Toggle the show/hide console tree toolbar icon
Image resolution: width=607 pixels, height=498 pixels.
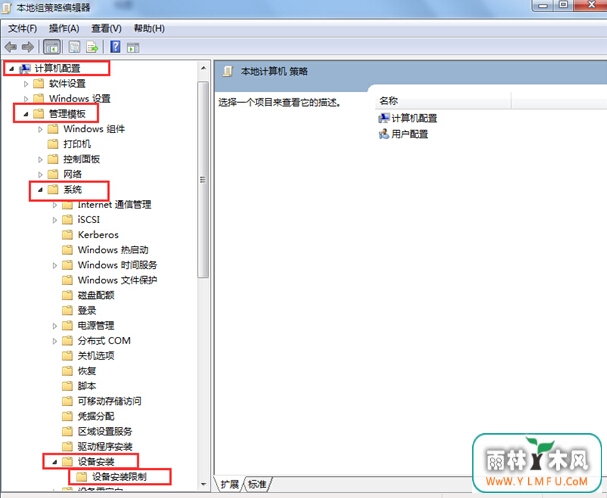[52, 47]
